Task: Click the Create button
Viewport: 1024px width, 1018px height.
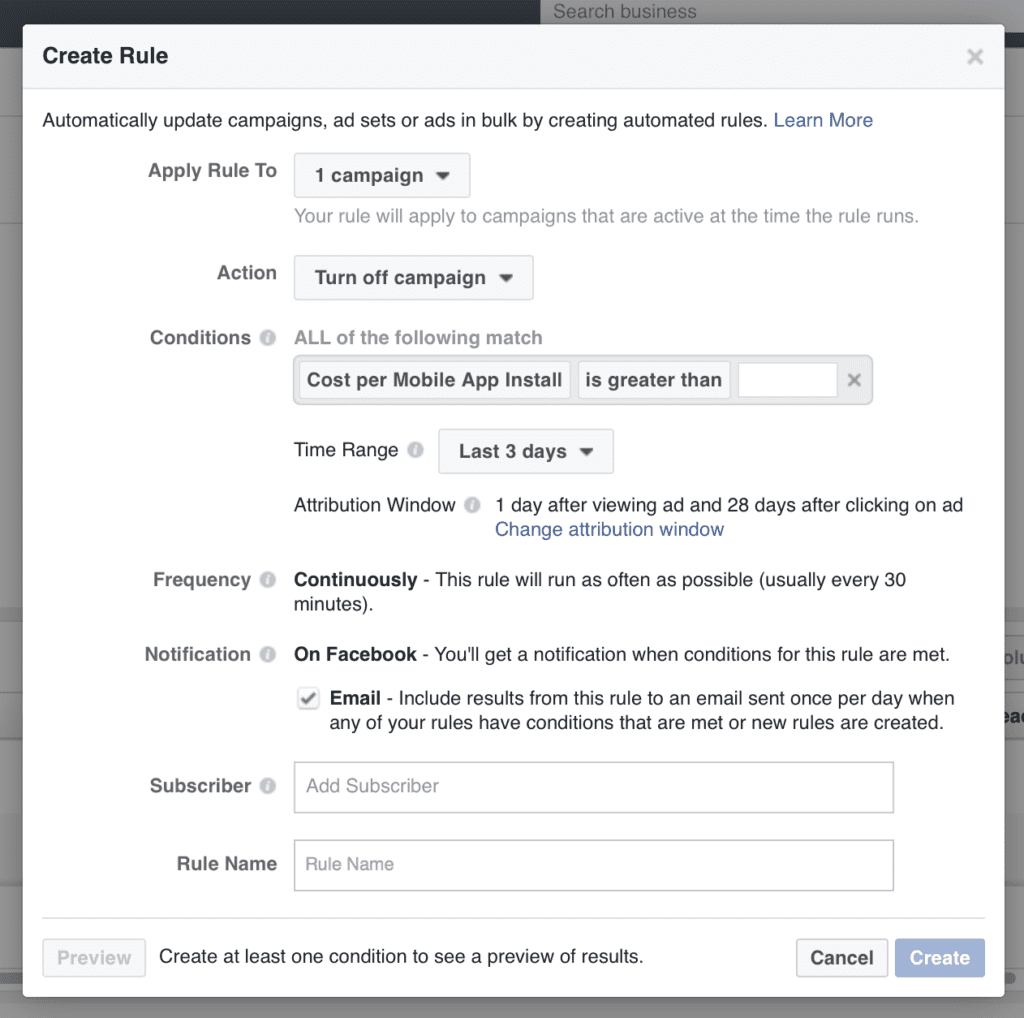Action: (940, 958)
